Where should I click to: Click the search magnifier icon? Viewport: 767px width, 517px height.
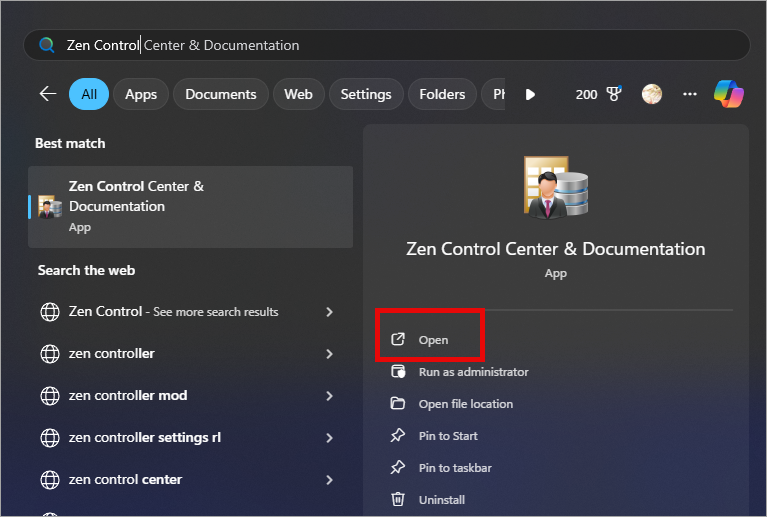(47, 45)
